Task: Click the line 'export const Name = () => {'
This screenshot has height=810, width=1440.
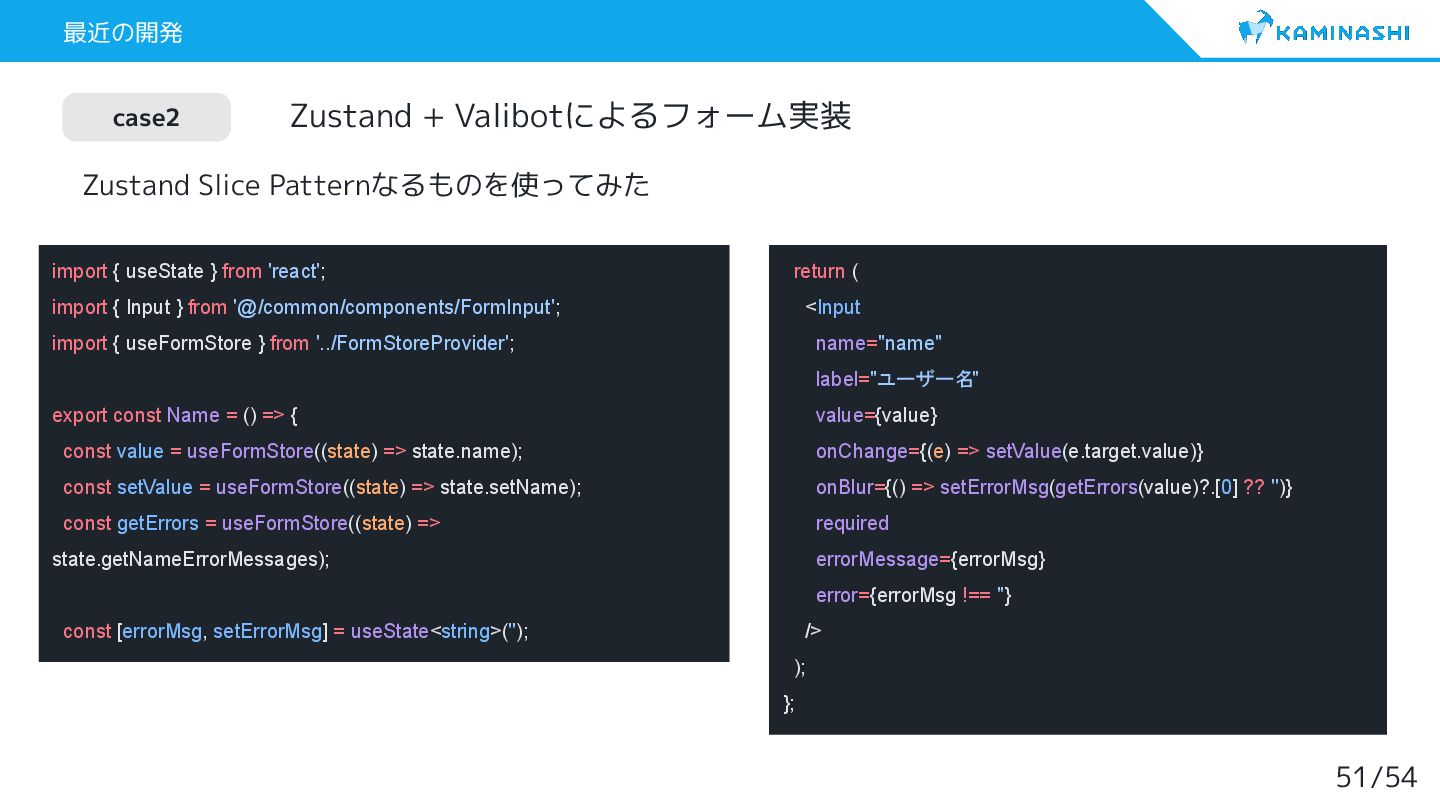Action: [175, 415]
